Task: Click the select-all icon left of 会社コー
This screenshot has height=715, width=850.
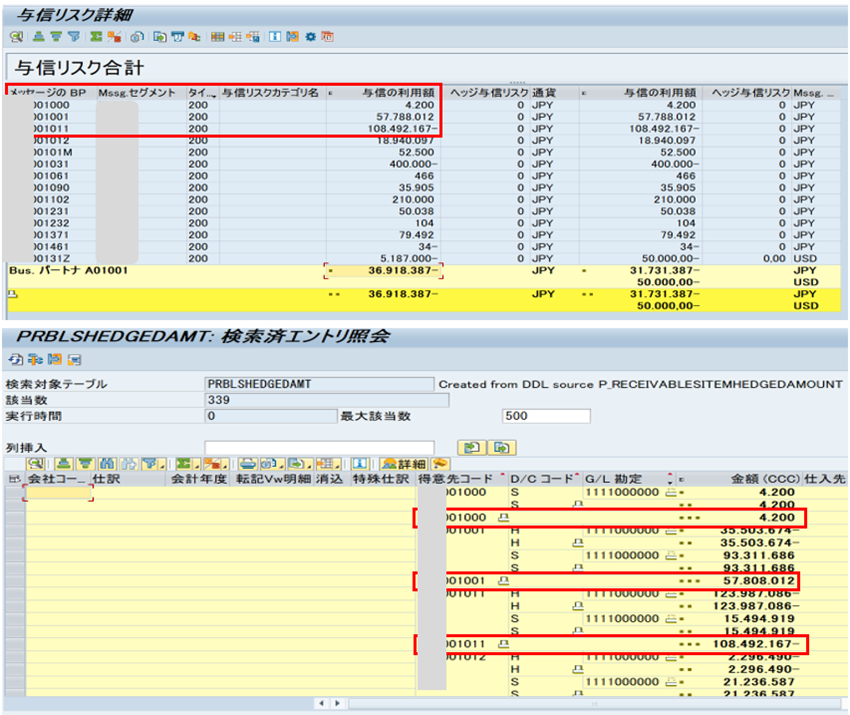Action: point(14,479)
